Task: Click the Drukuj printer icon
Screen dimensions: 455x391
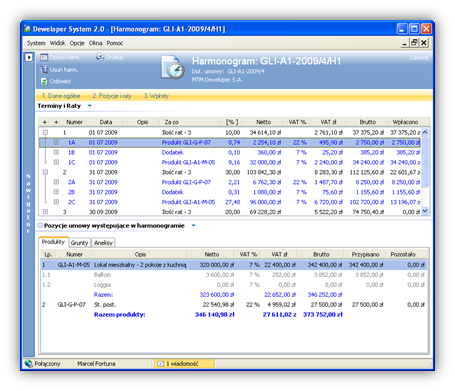Action: click(x=100, y=57)
